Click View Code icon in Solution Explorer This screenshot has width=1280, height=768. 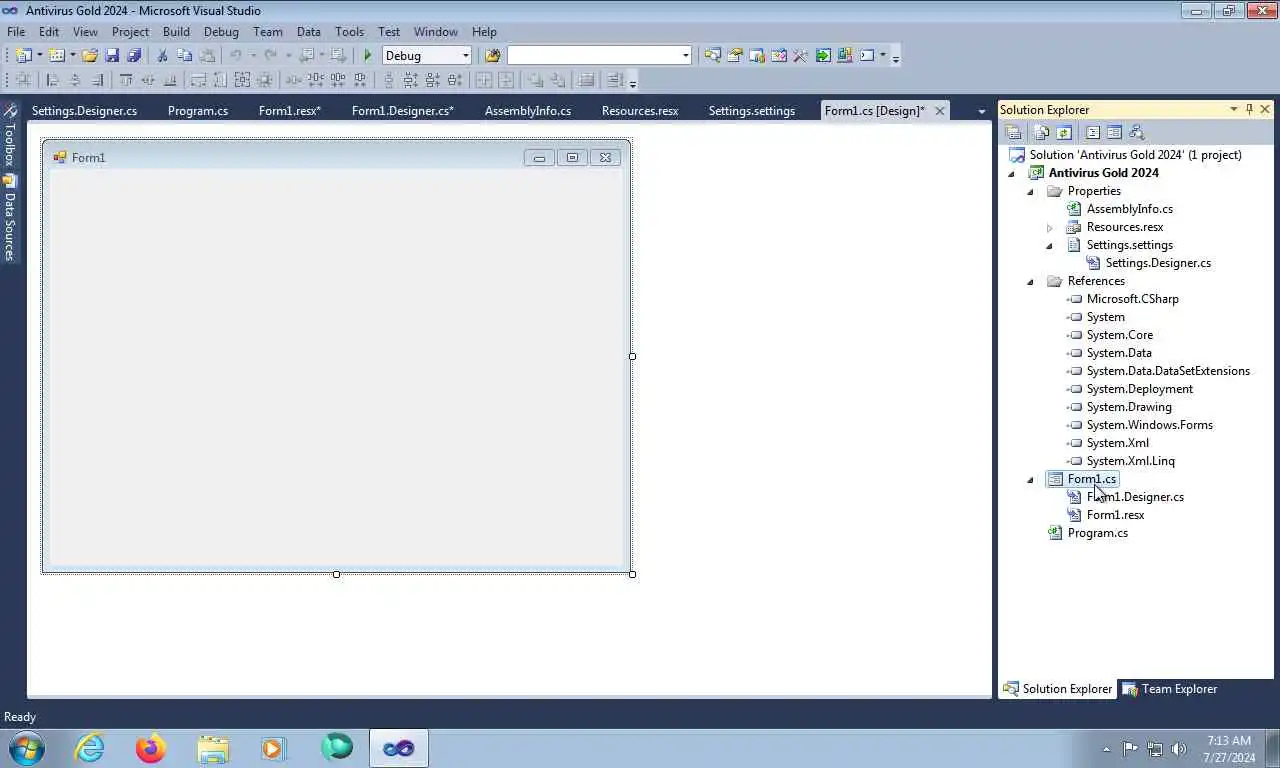[x=1092, y=133]
